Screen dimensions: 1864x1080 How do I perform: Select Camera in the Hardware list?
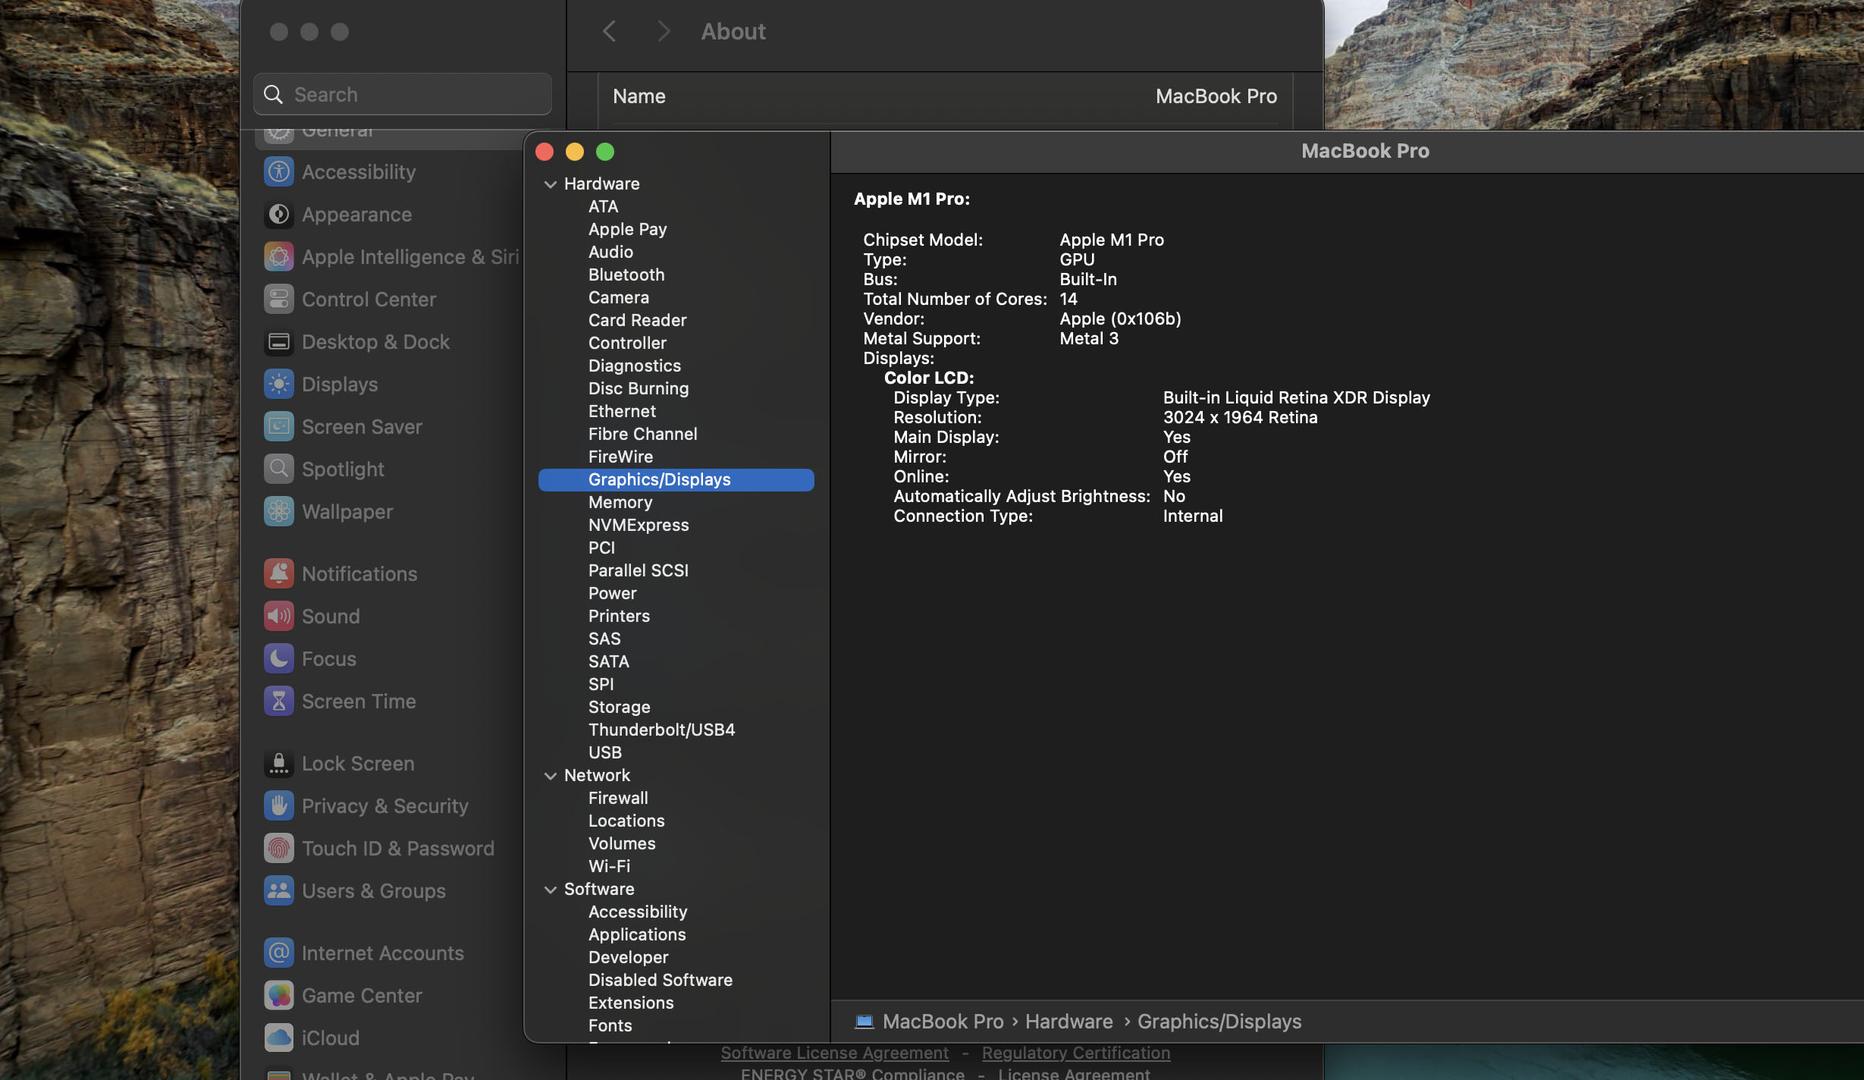tap(618, 298)
